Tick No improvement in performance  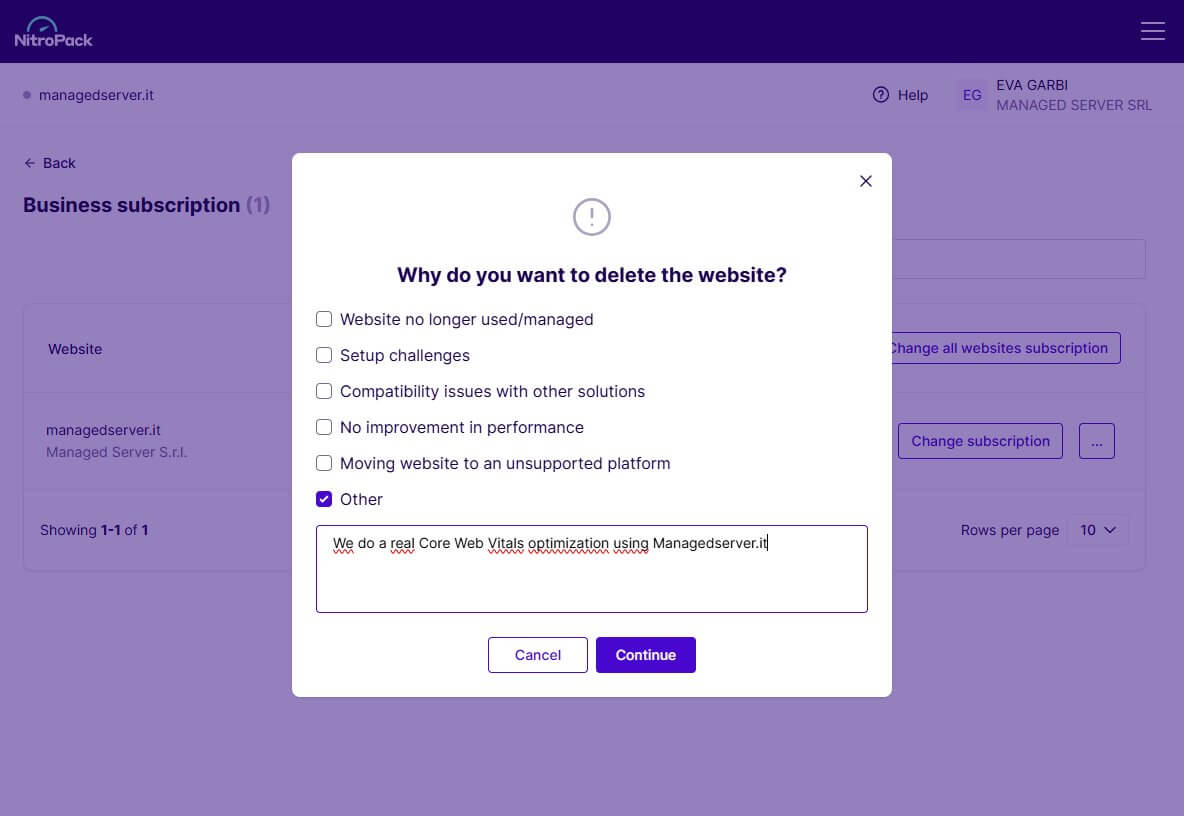click(x=324, y=427)
